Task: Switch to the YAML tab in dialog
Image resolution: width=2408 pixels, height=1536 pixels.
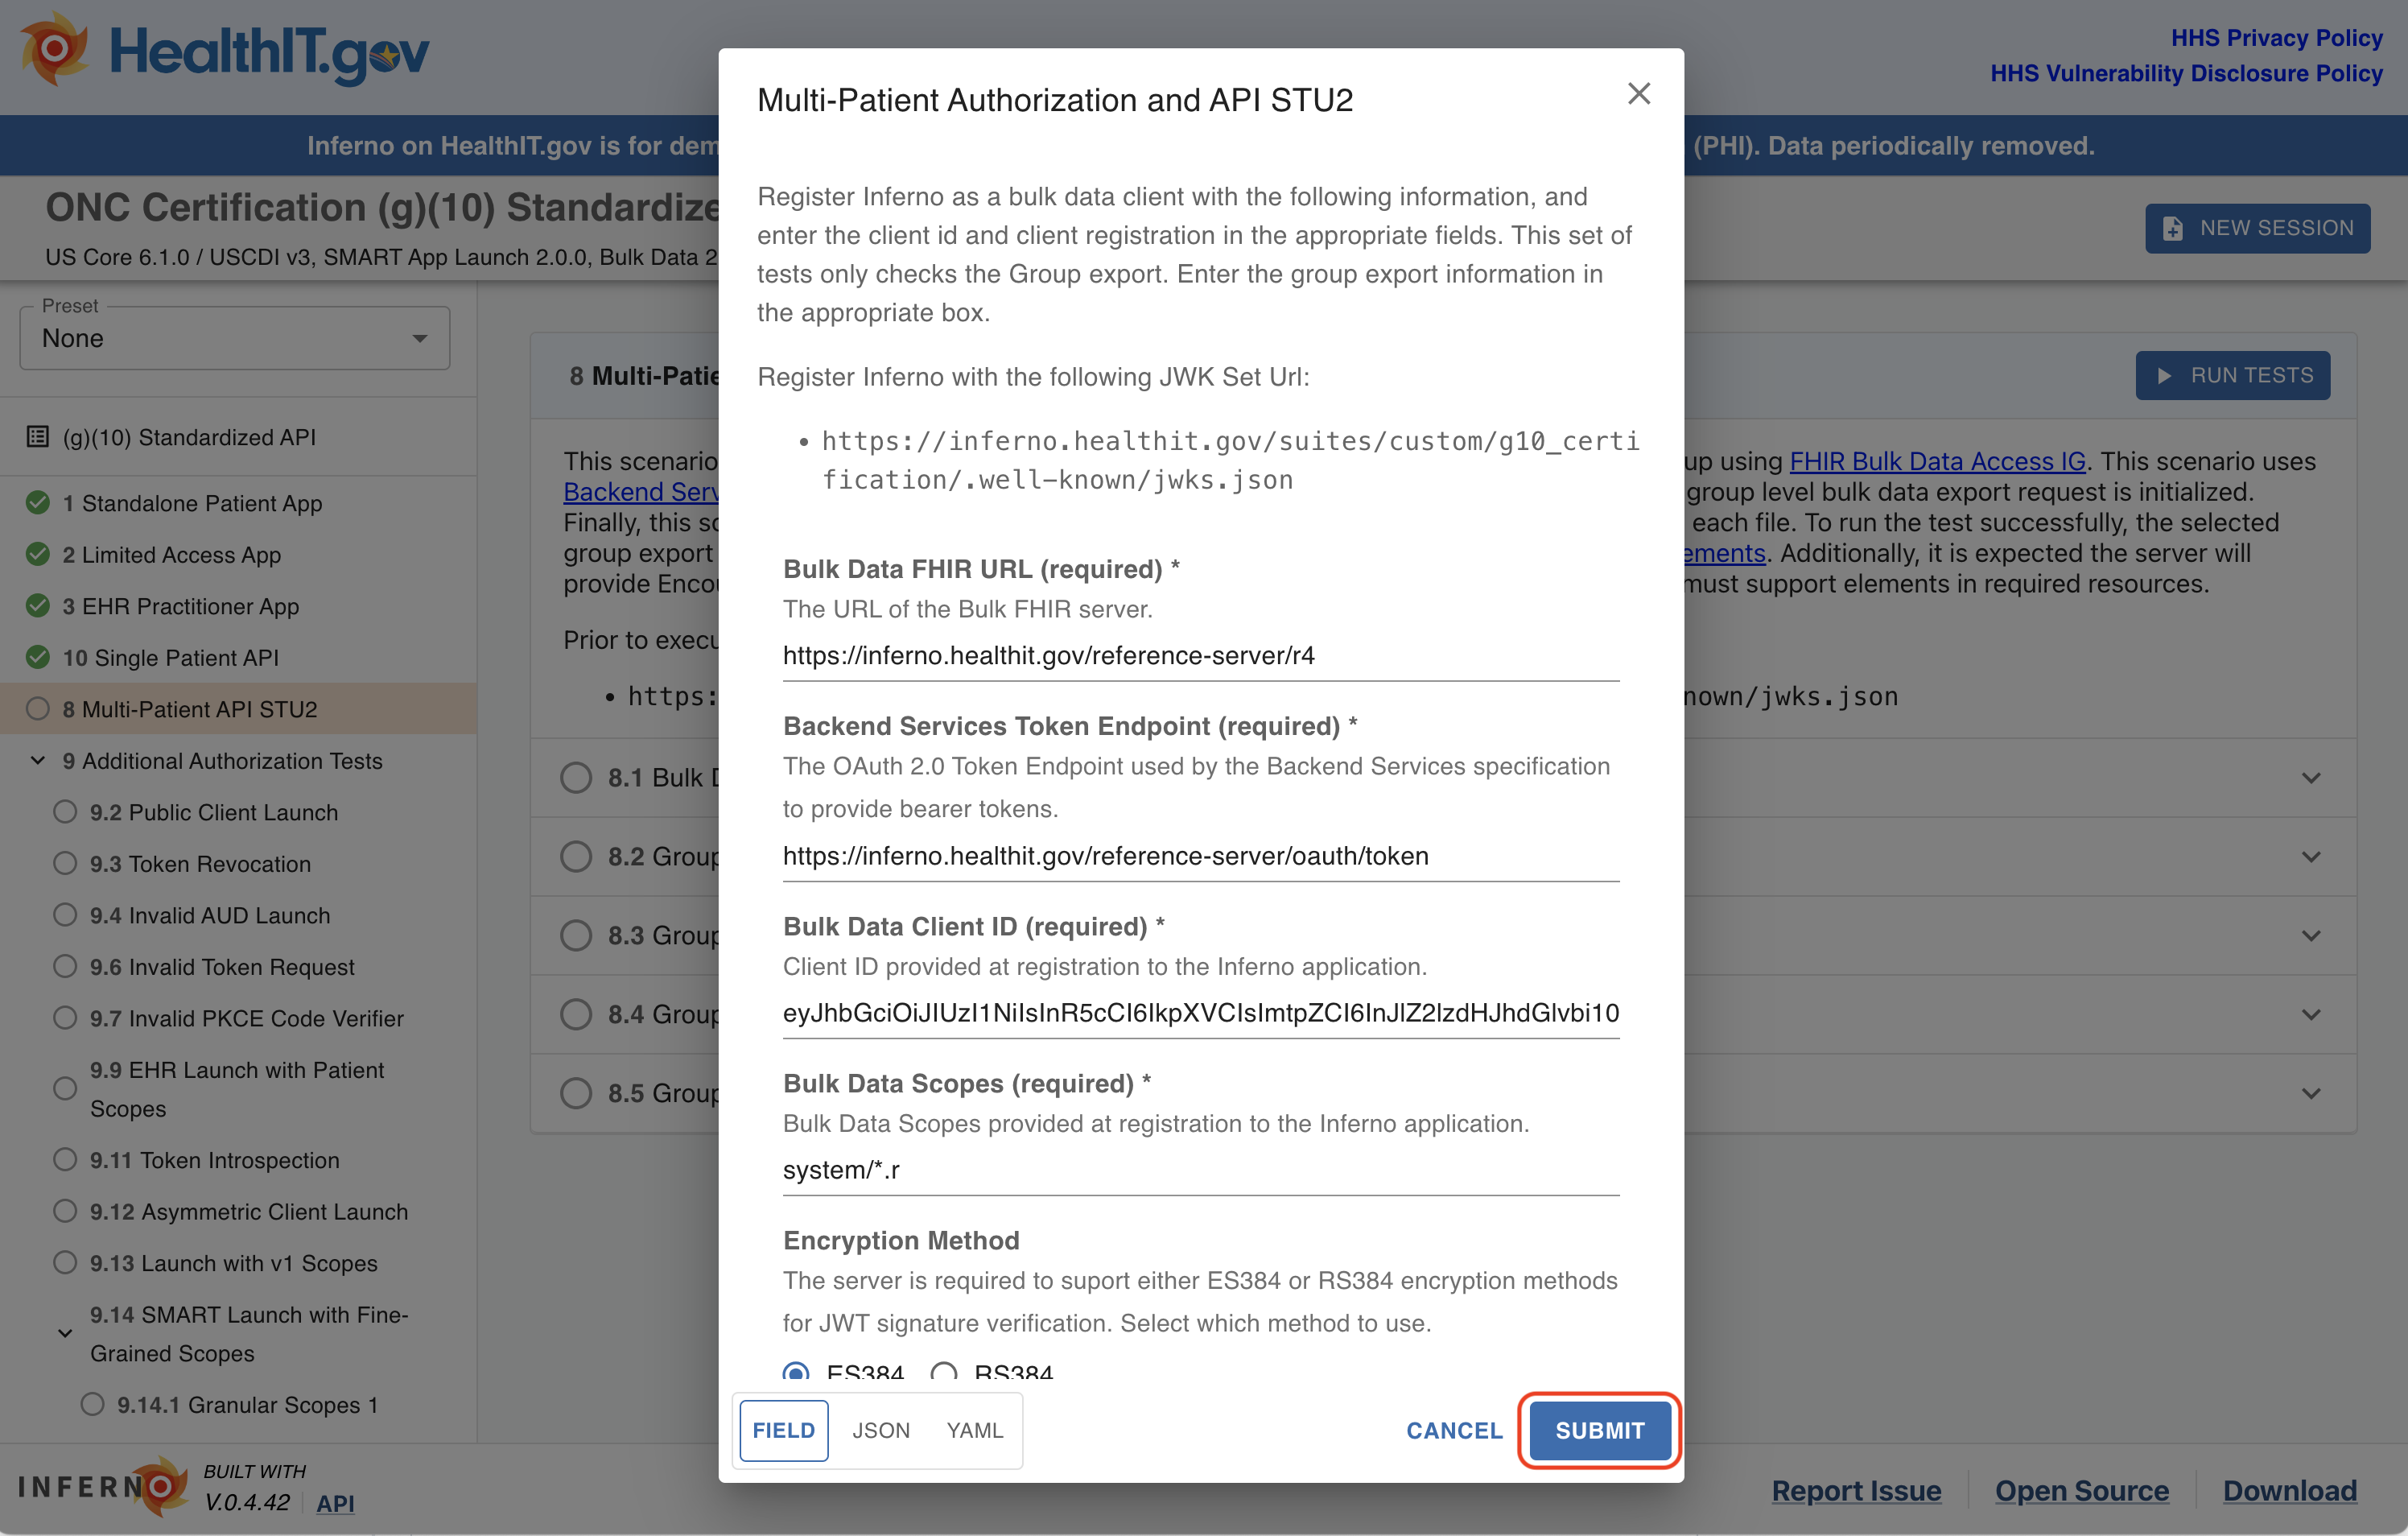Action: [x=976, y=1429]
